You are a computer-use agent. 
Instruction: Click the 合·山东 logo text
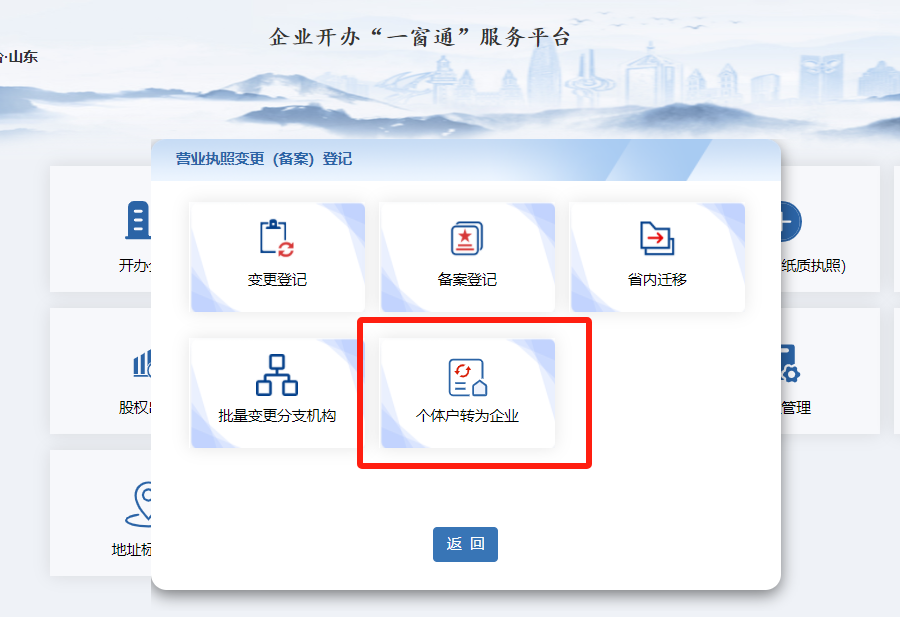click(19, 57)
